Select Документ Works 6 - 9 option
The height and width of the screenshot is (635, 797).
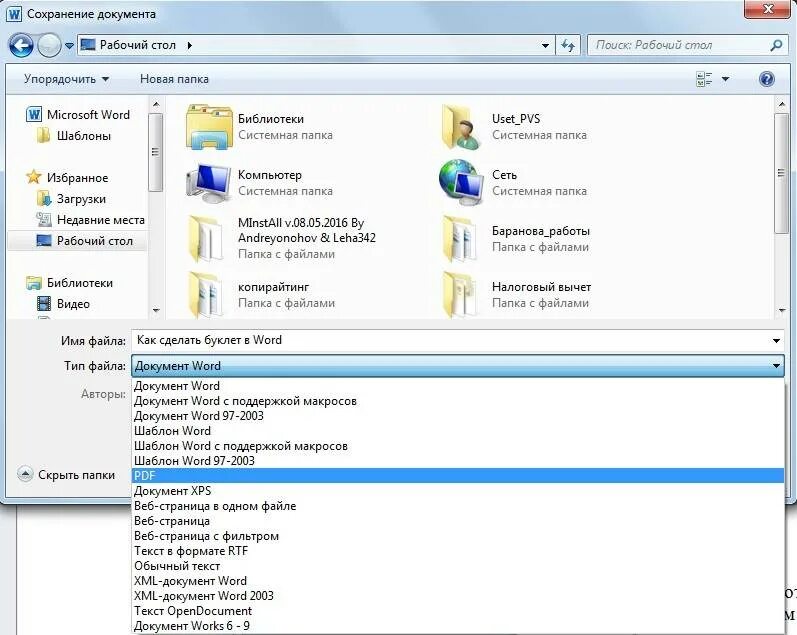(457, 626)
